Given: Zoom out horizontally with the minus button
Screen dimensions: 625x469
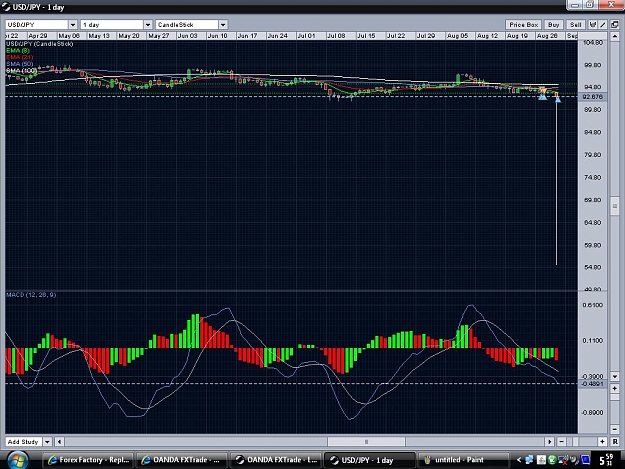Looking at the screenshot, I should tap(561, 442).
